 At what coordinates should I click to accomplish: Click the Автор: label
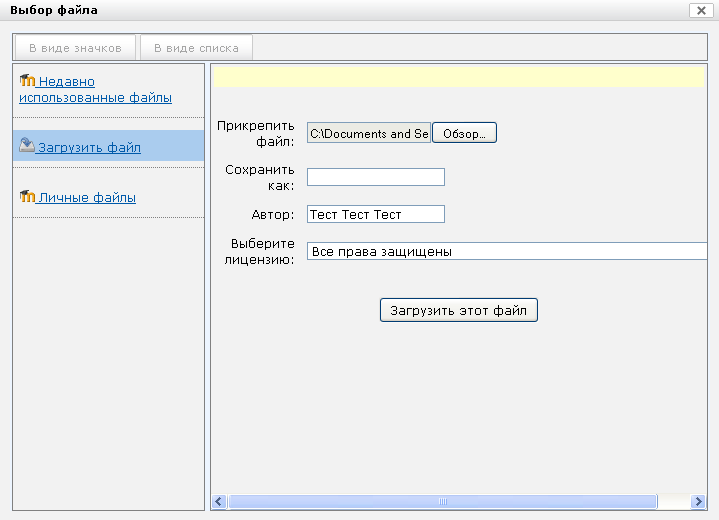tap(273, 215)
